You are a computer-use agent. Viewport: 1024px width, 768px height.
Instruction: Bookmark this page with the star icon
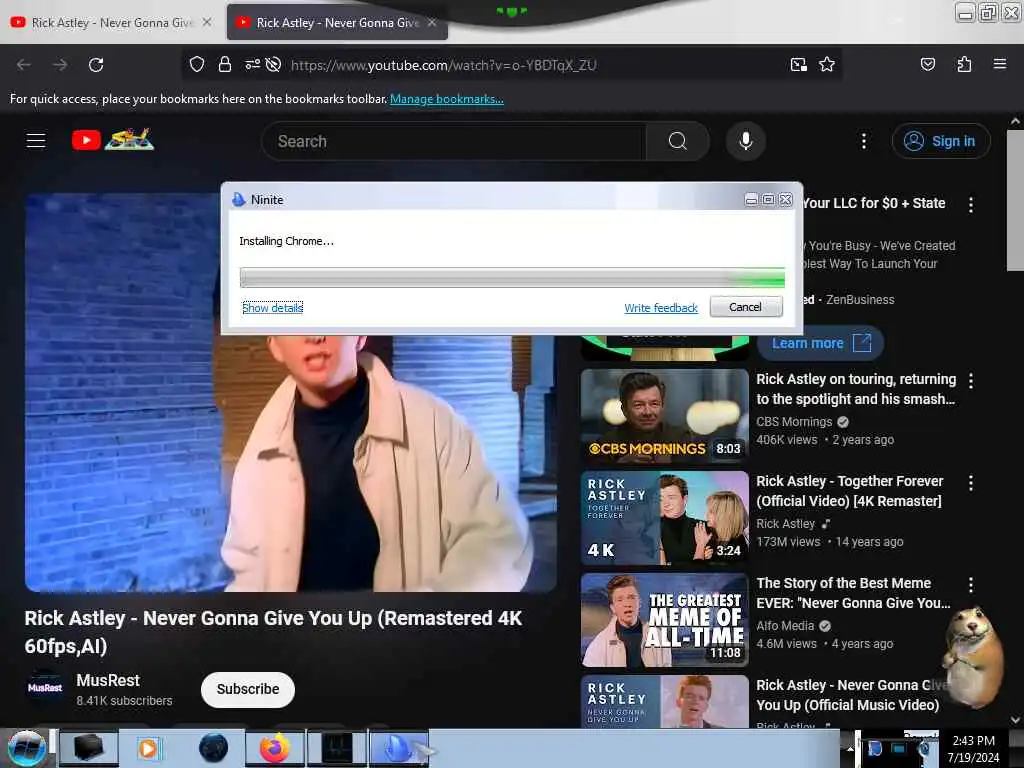tap(827, 64)
